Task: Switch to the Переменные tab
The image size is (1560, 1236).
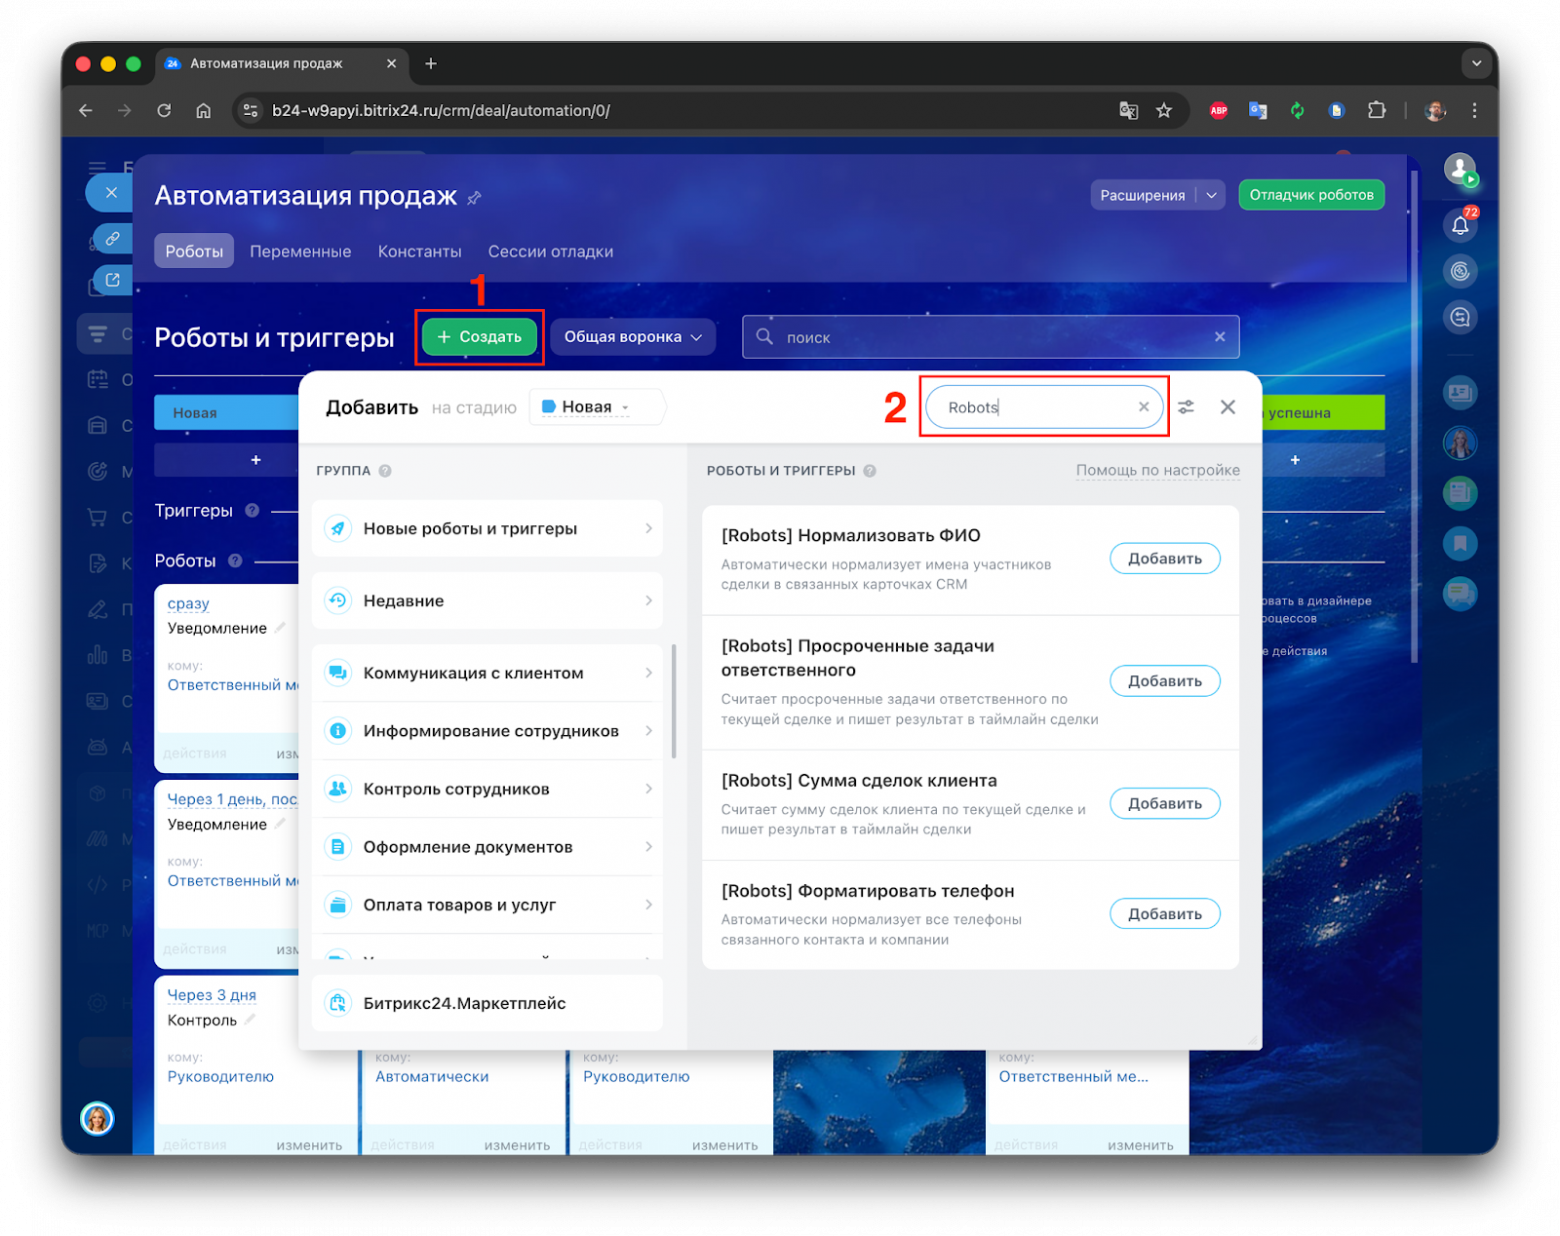Action: click(300, 251)
